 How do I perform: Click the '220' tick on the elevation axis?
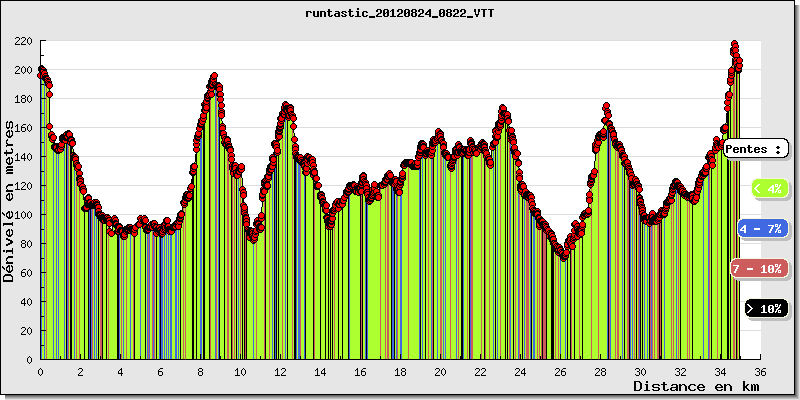(24, 41)
